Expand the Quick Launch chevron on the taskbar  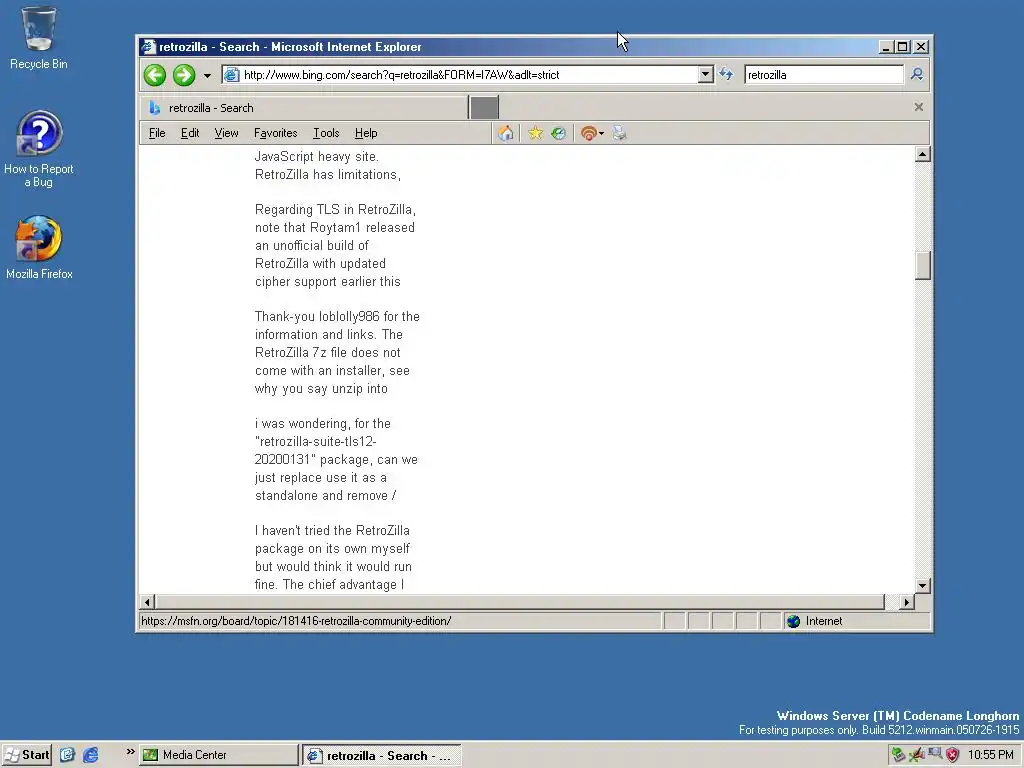(130, 752)
